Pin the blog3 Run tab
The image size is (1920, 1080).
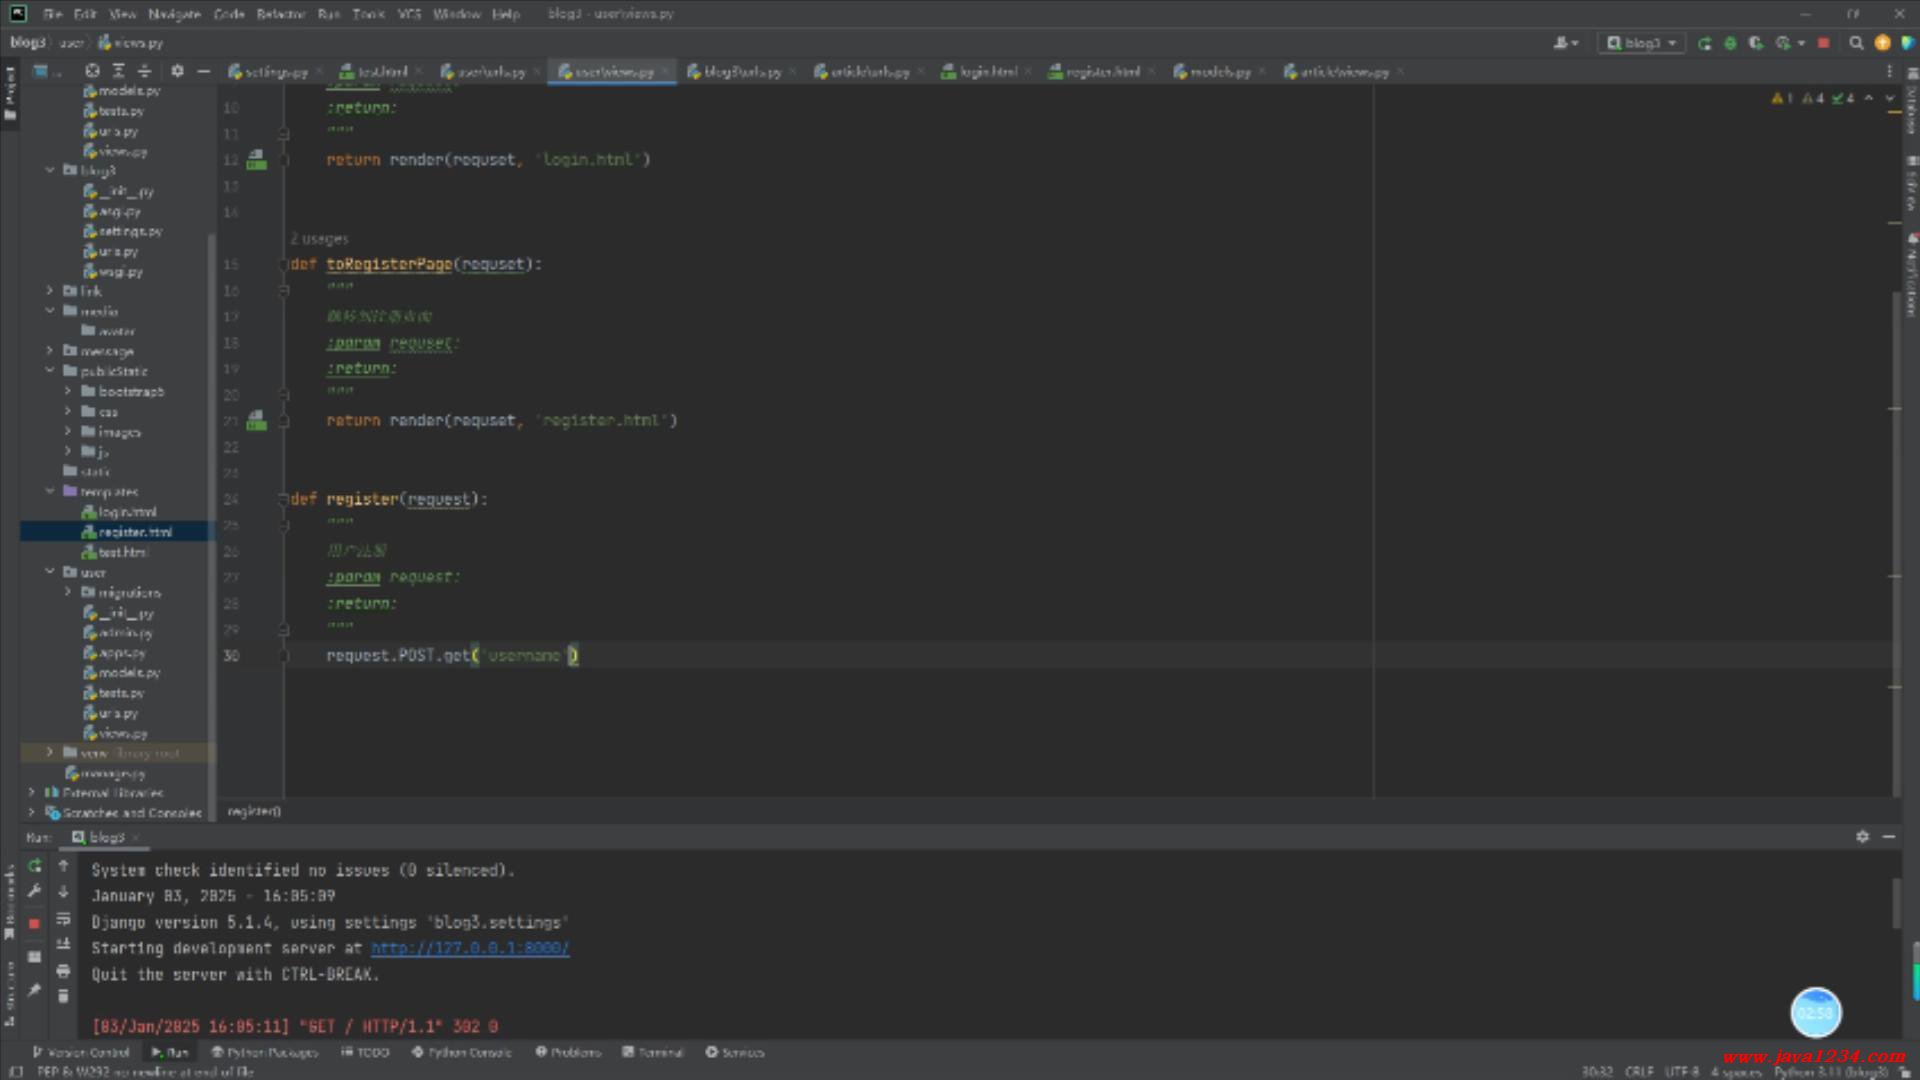click(34, 990)
